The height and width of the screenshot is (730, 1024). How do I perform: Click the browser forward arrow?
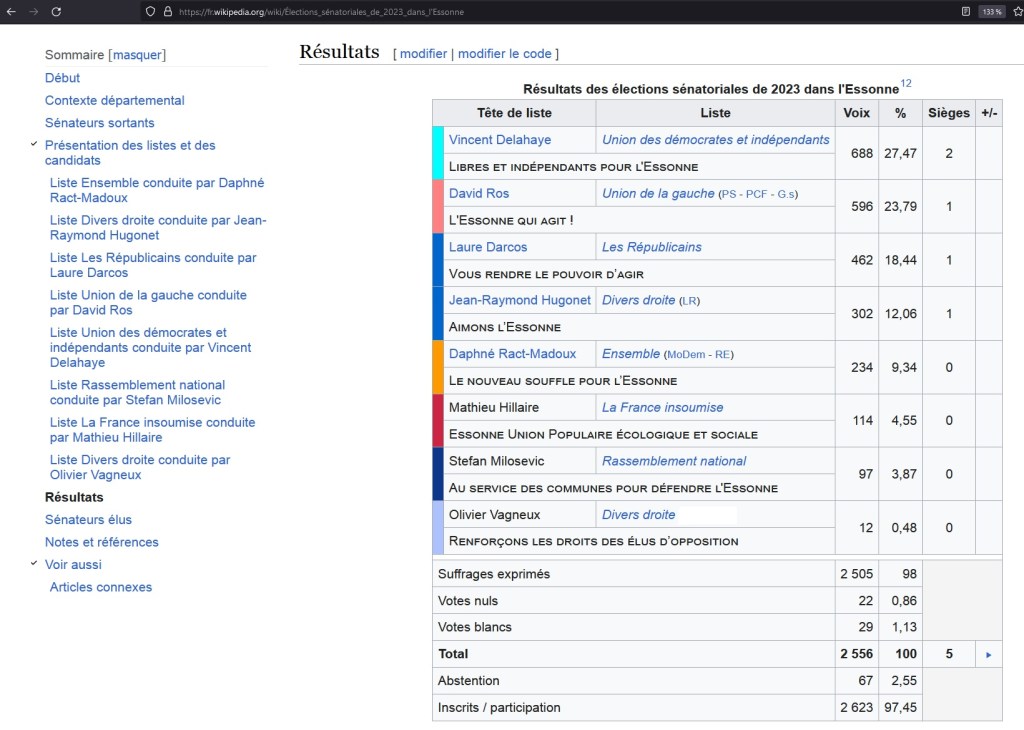point(33,11)
